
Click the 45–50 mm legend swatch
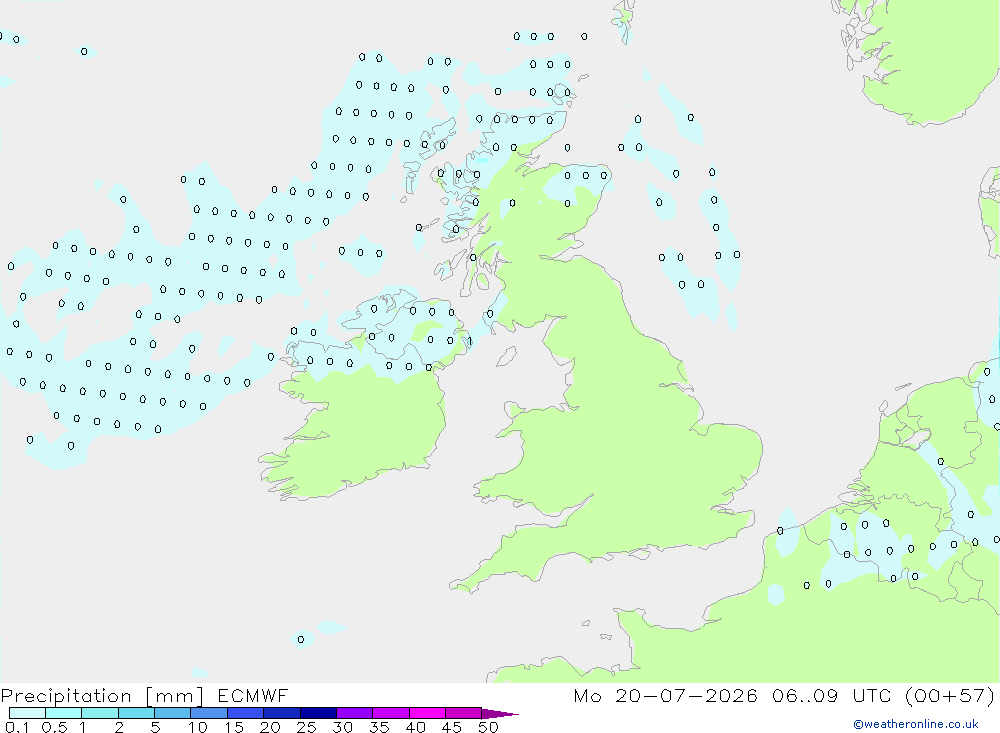tap(463, 713)
